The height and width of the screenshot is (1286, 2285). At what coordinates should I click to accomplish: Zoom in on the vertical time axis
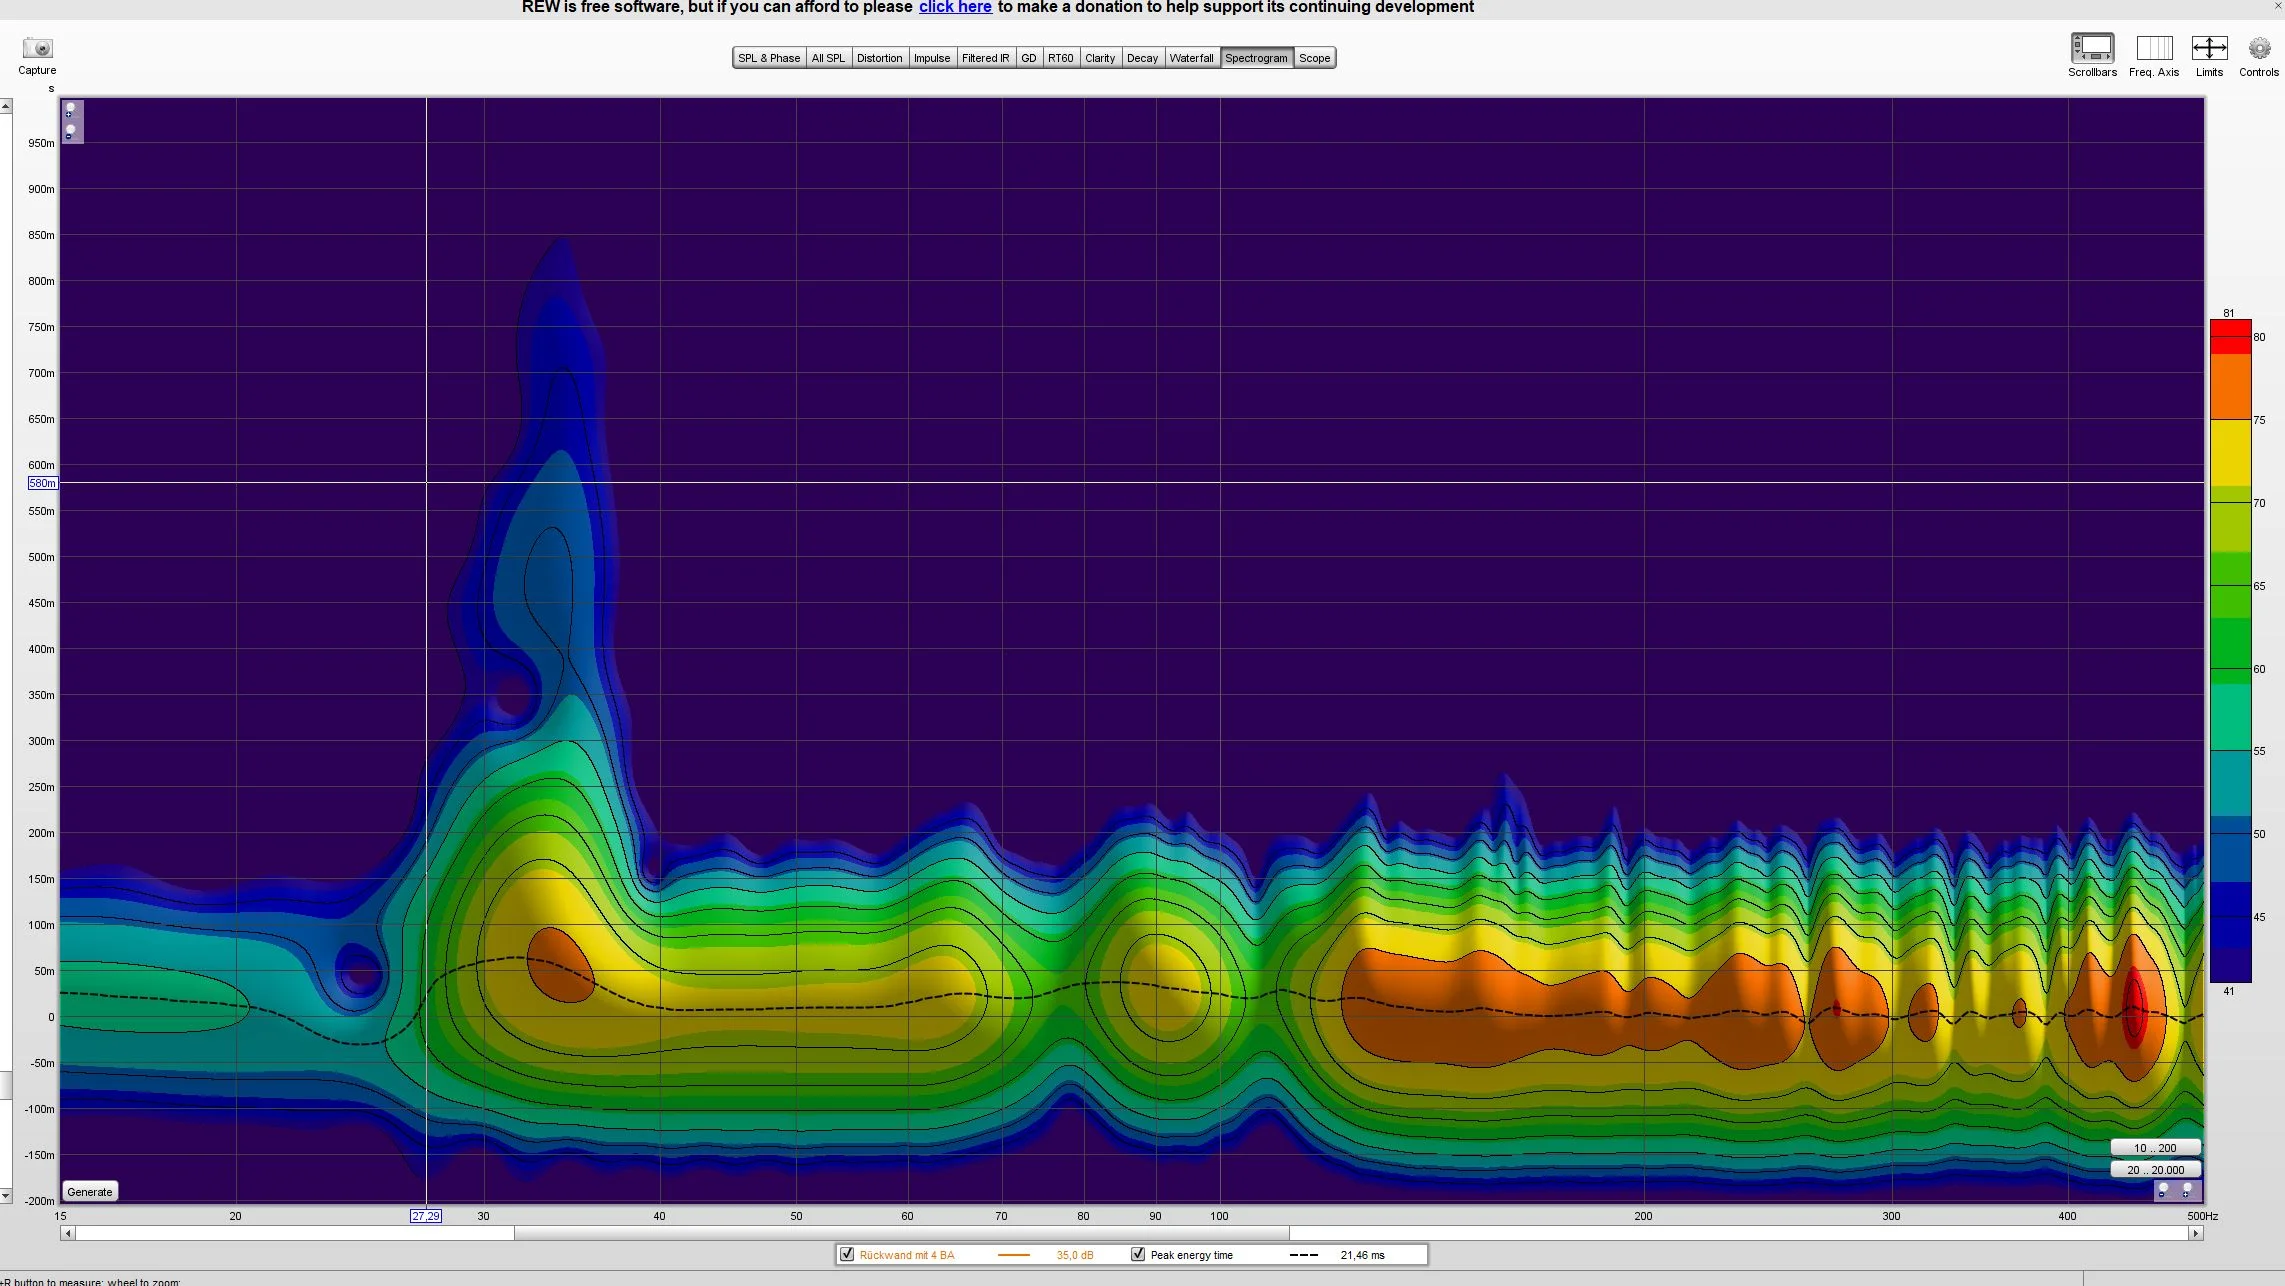70,110
